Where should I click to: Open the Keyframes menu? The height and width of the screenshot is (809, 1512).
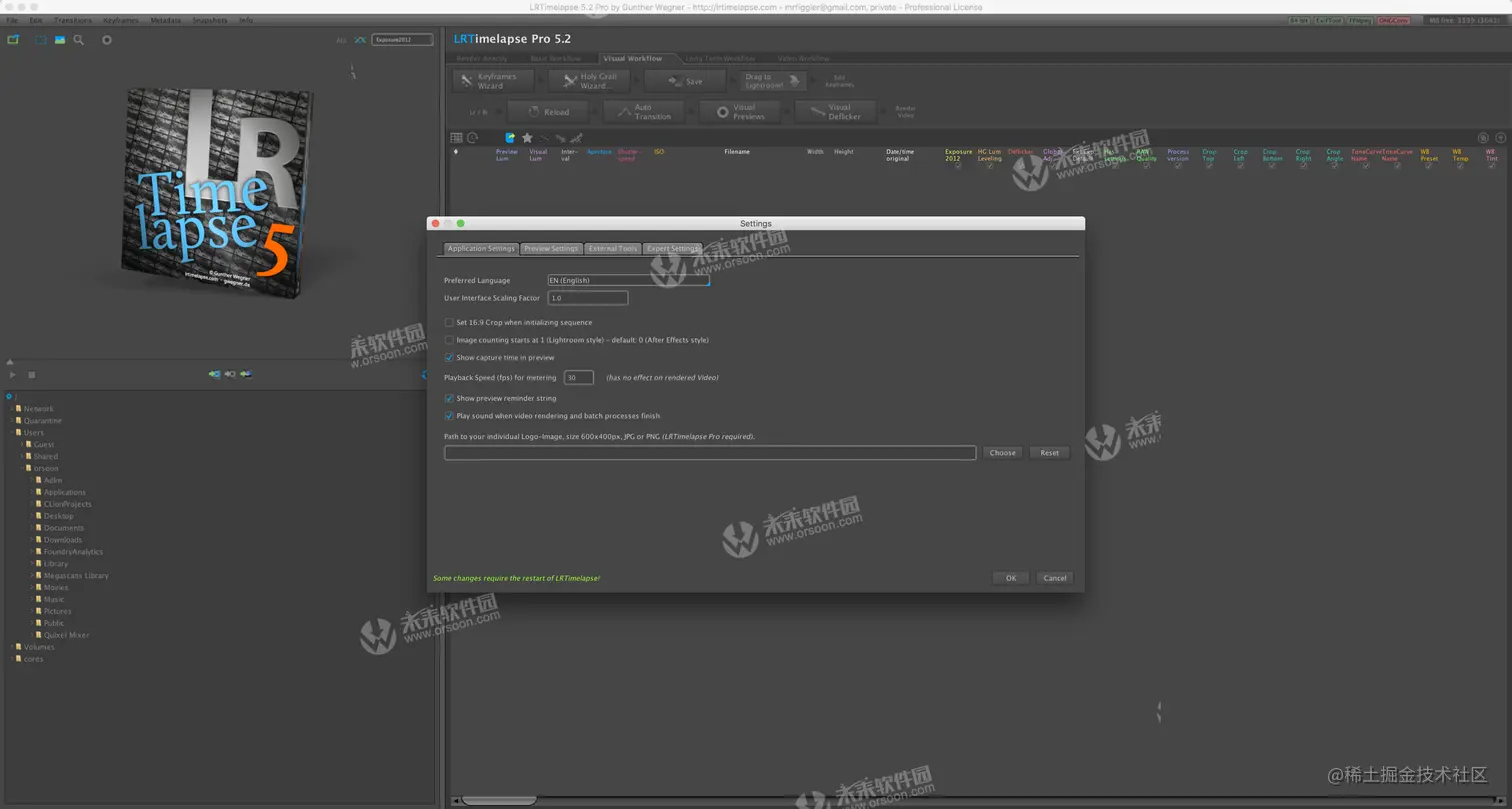[121, 20]
